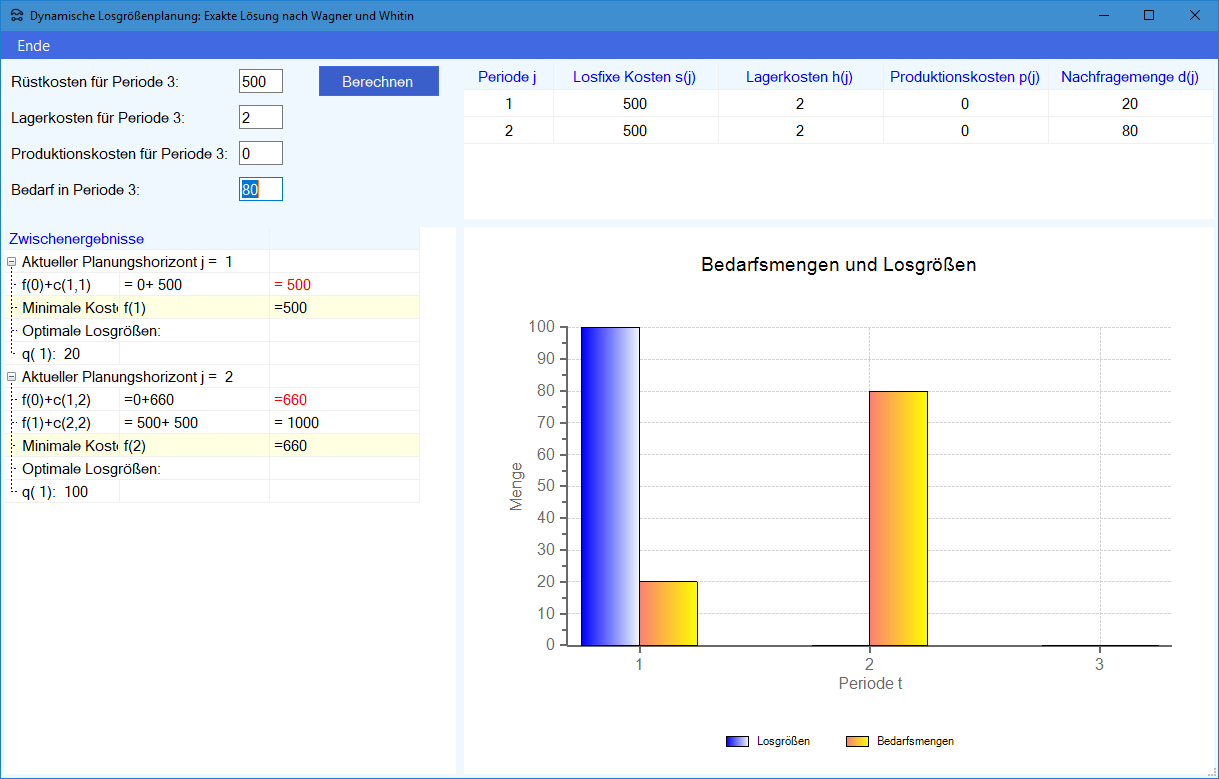Click the orange Bedarfsmengen legend swatch
Screen dimensions: 1219x779
tap(857, 741)
